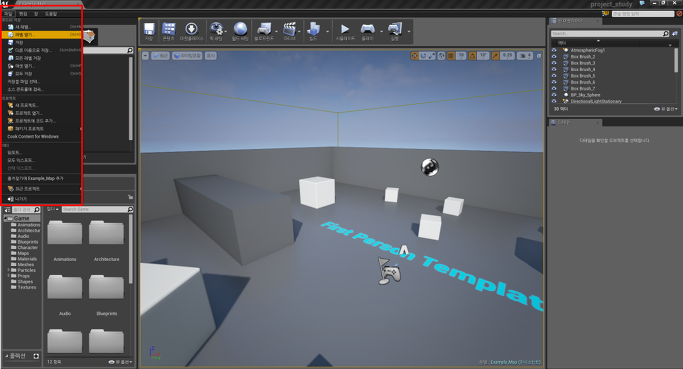Open the grid snap value 10 dropdown

coord(461,56)
